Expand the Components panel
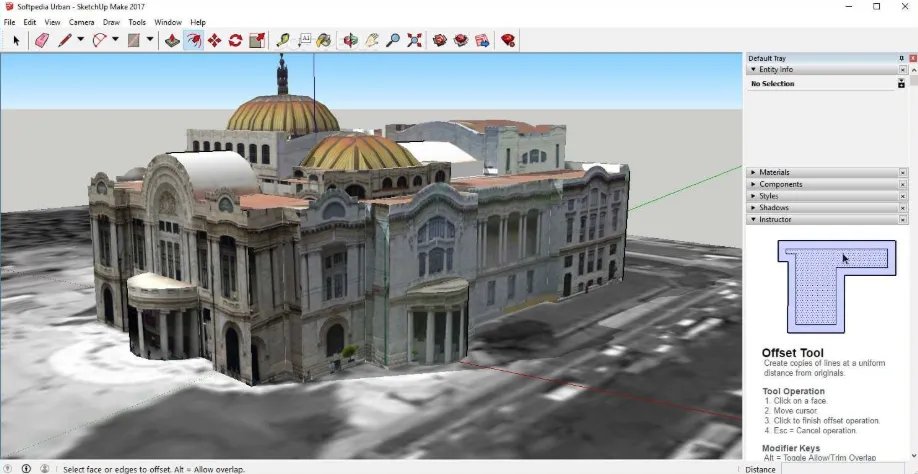The height and width of the screenshot is (474, 918). 753,184
